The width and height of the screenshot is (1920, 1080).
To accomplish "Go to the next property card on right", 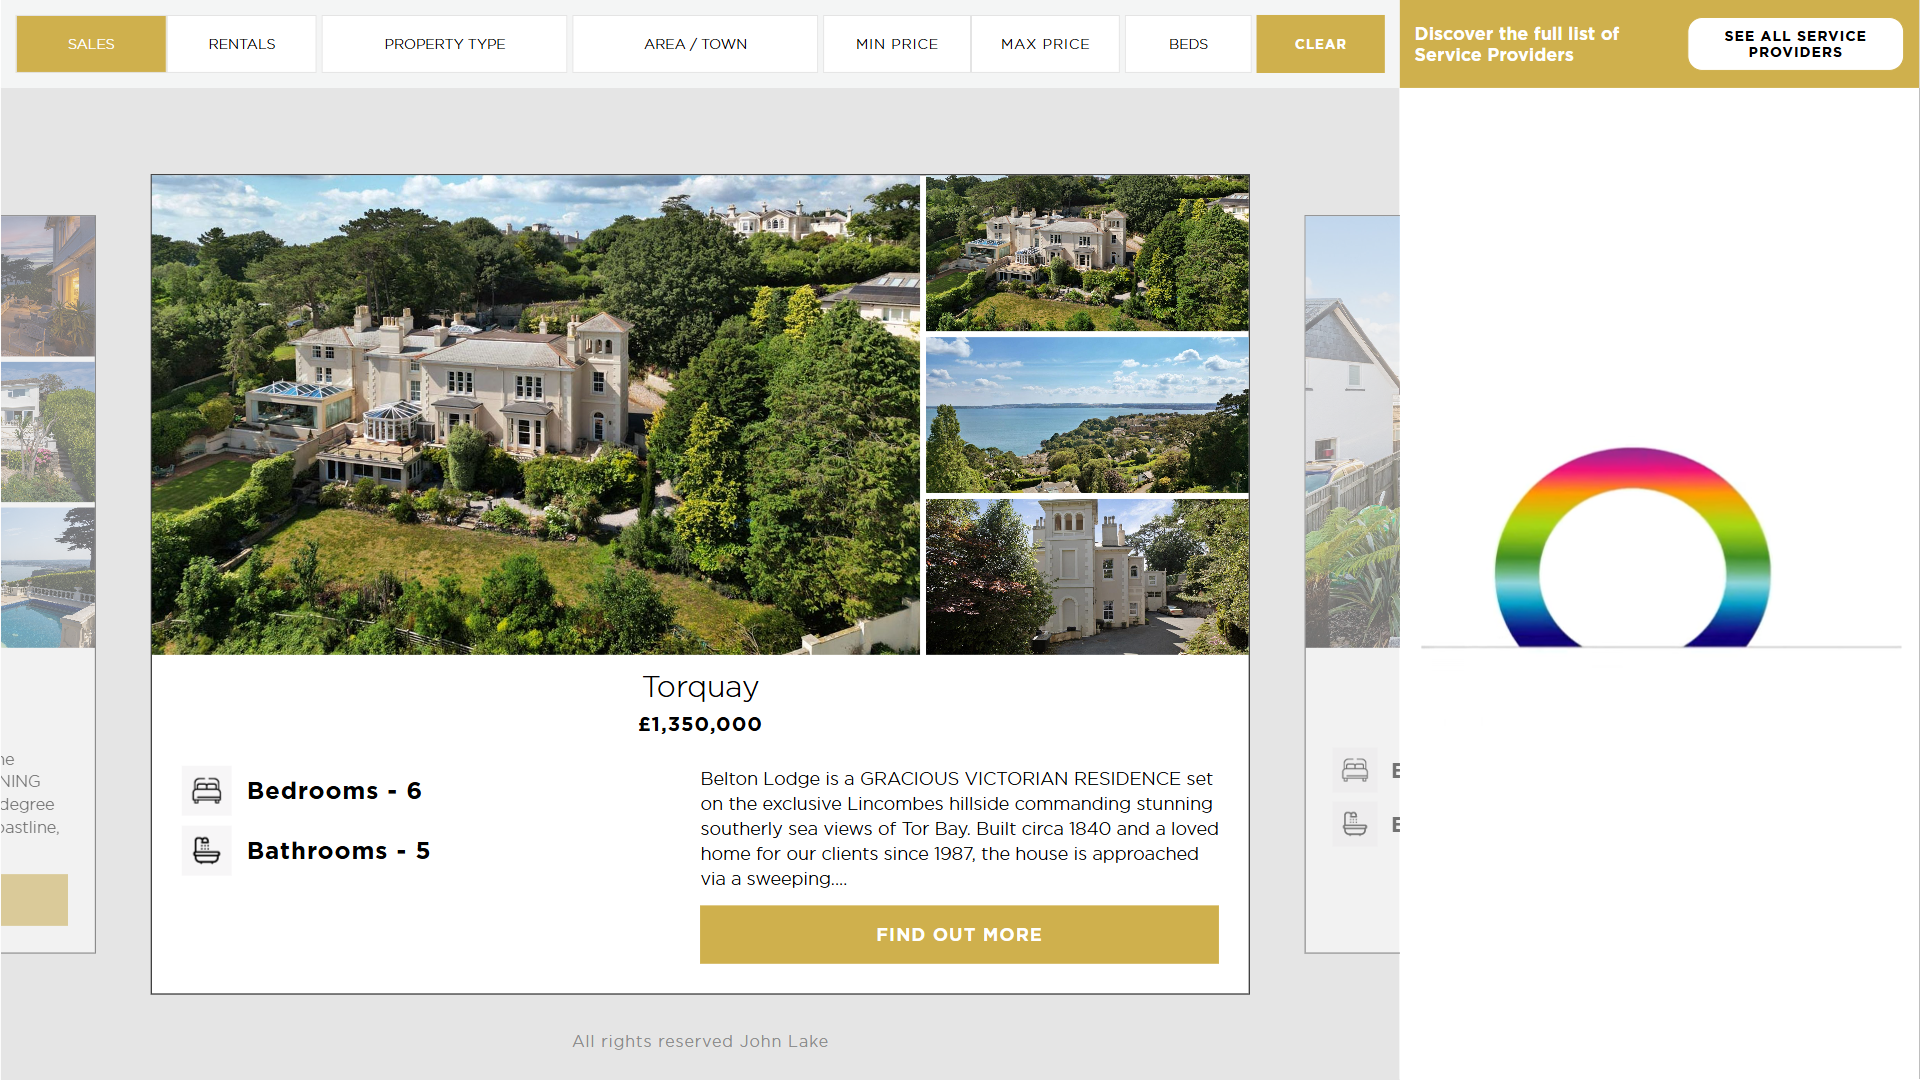I will click(x=1352, y=584).
